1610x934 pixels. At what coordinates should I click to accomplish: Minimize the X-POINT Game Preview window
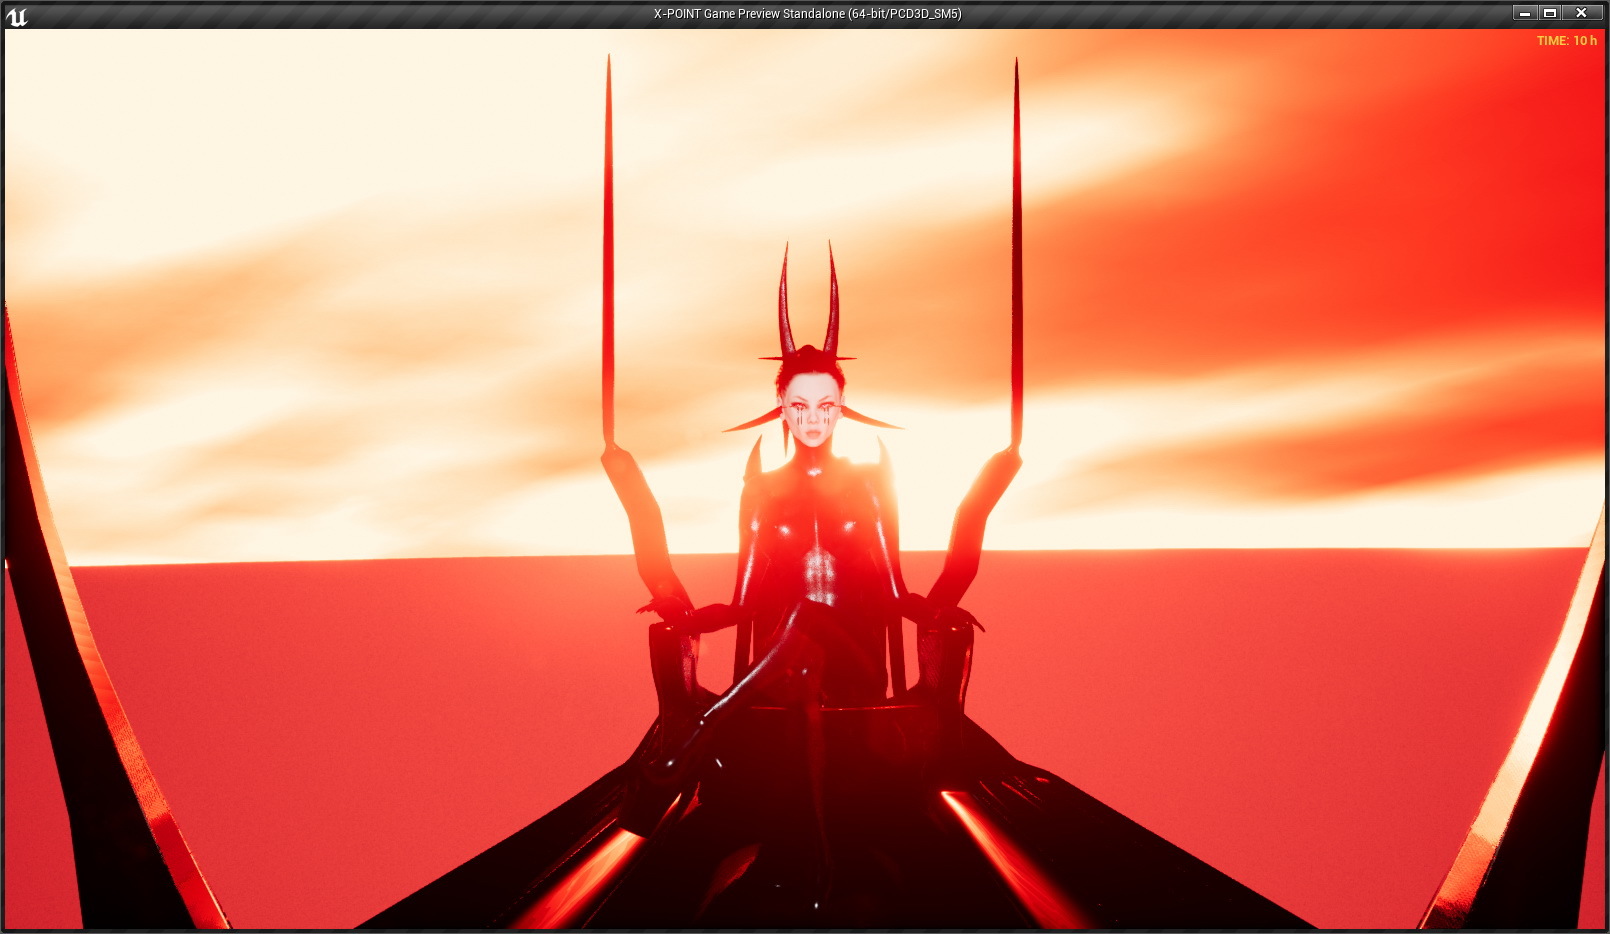[x=1524, y=13]
